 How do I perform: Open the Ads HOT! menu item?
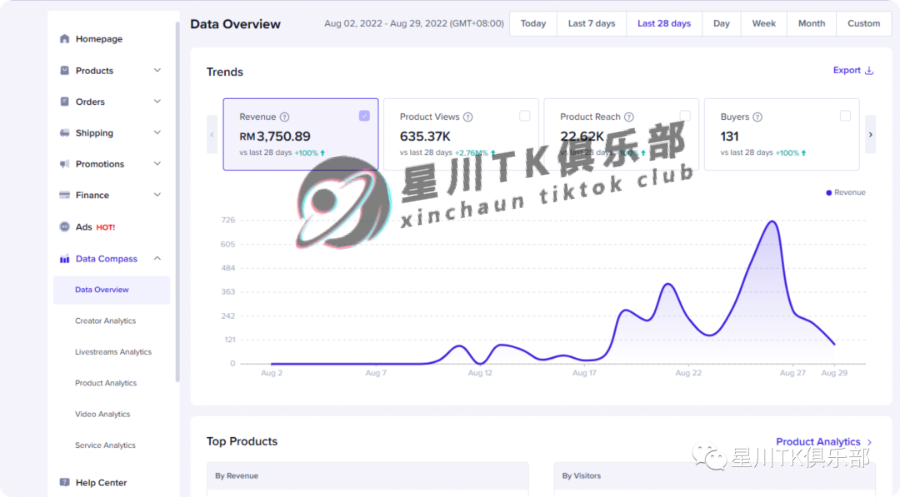tap(95, 227)
